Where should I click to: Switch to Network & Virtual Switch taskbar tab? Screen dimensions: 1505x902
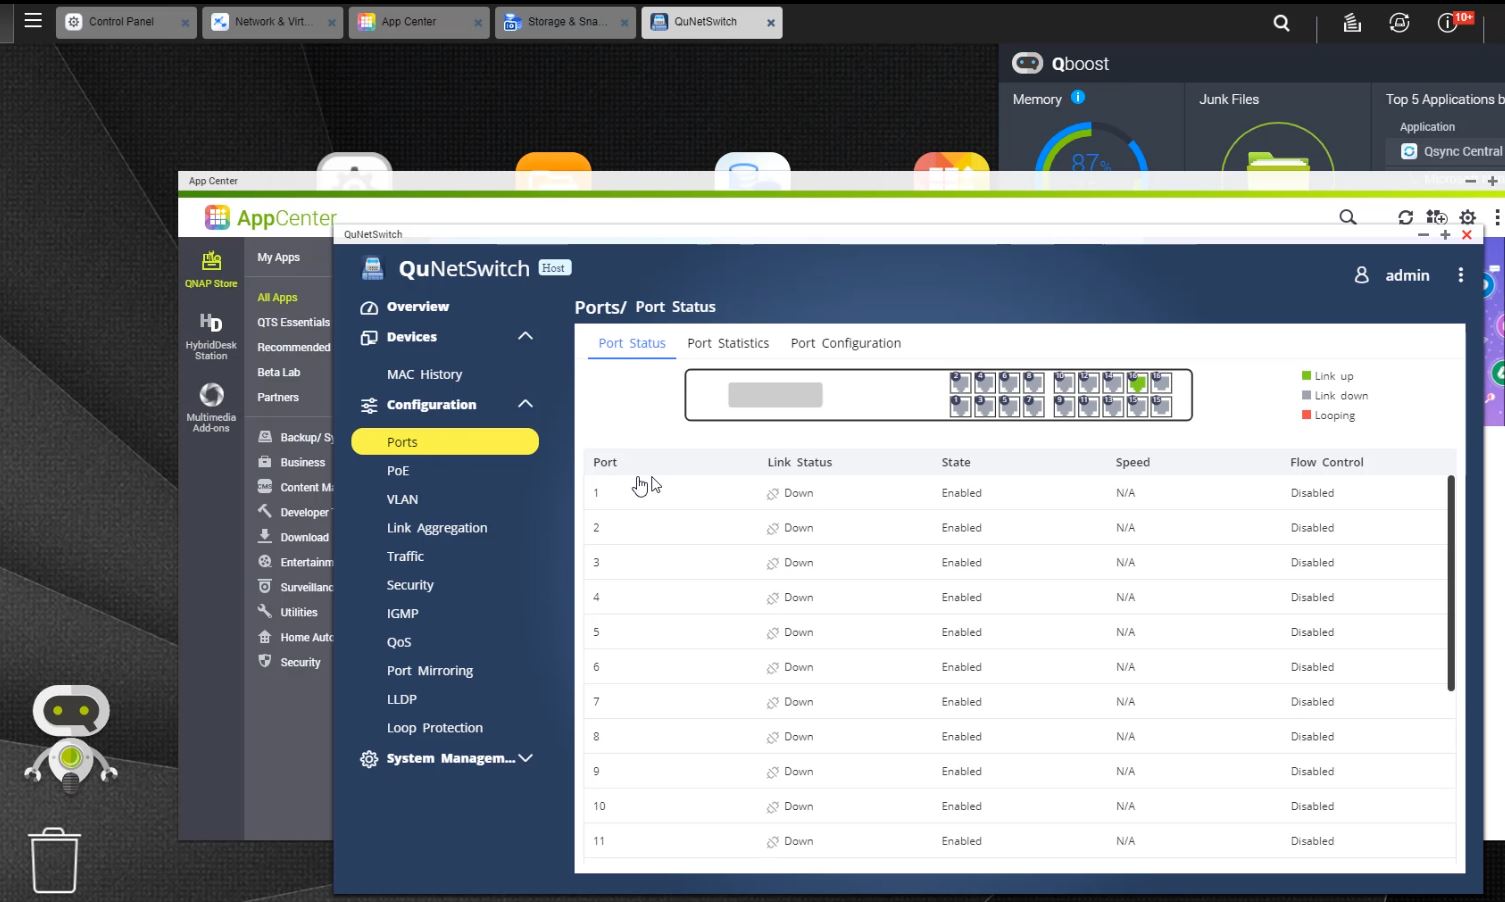coord(272,22)
